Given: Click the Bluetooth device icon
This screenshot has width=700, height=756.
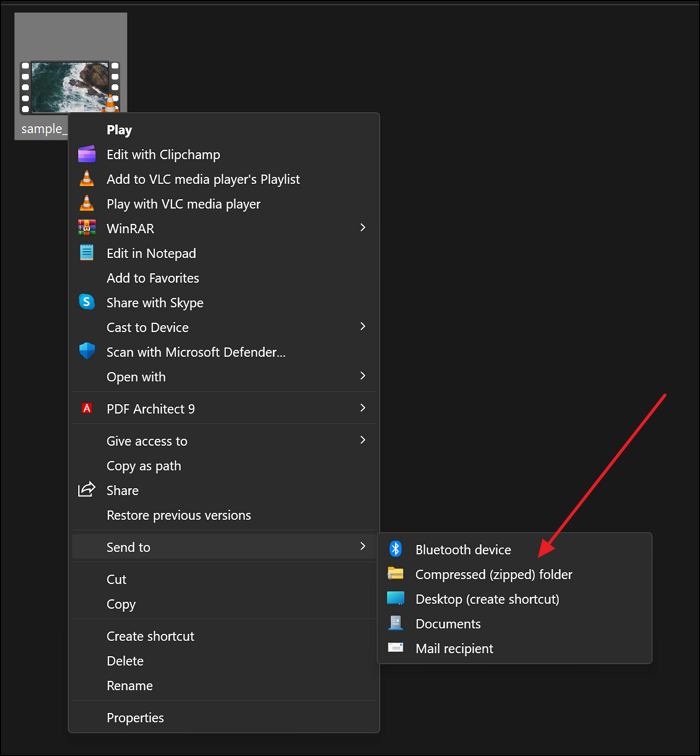Looking at the screenshot, I should (395, 549).
